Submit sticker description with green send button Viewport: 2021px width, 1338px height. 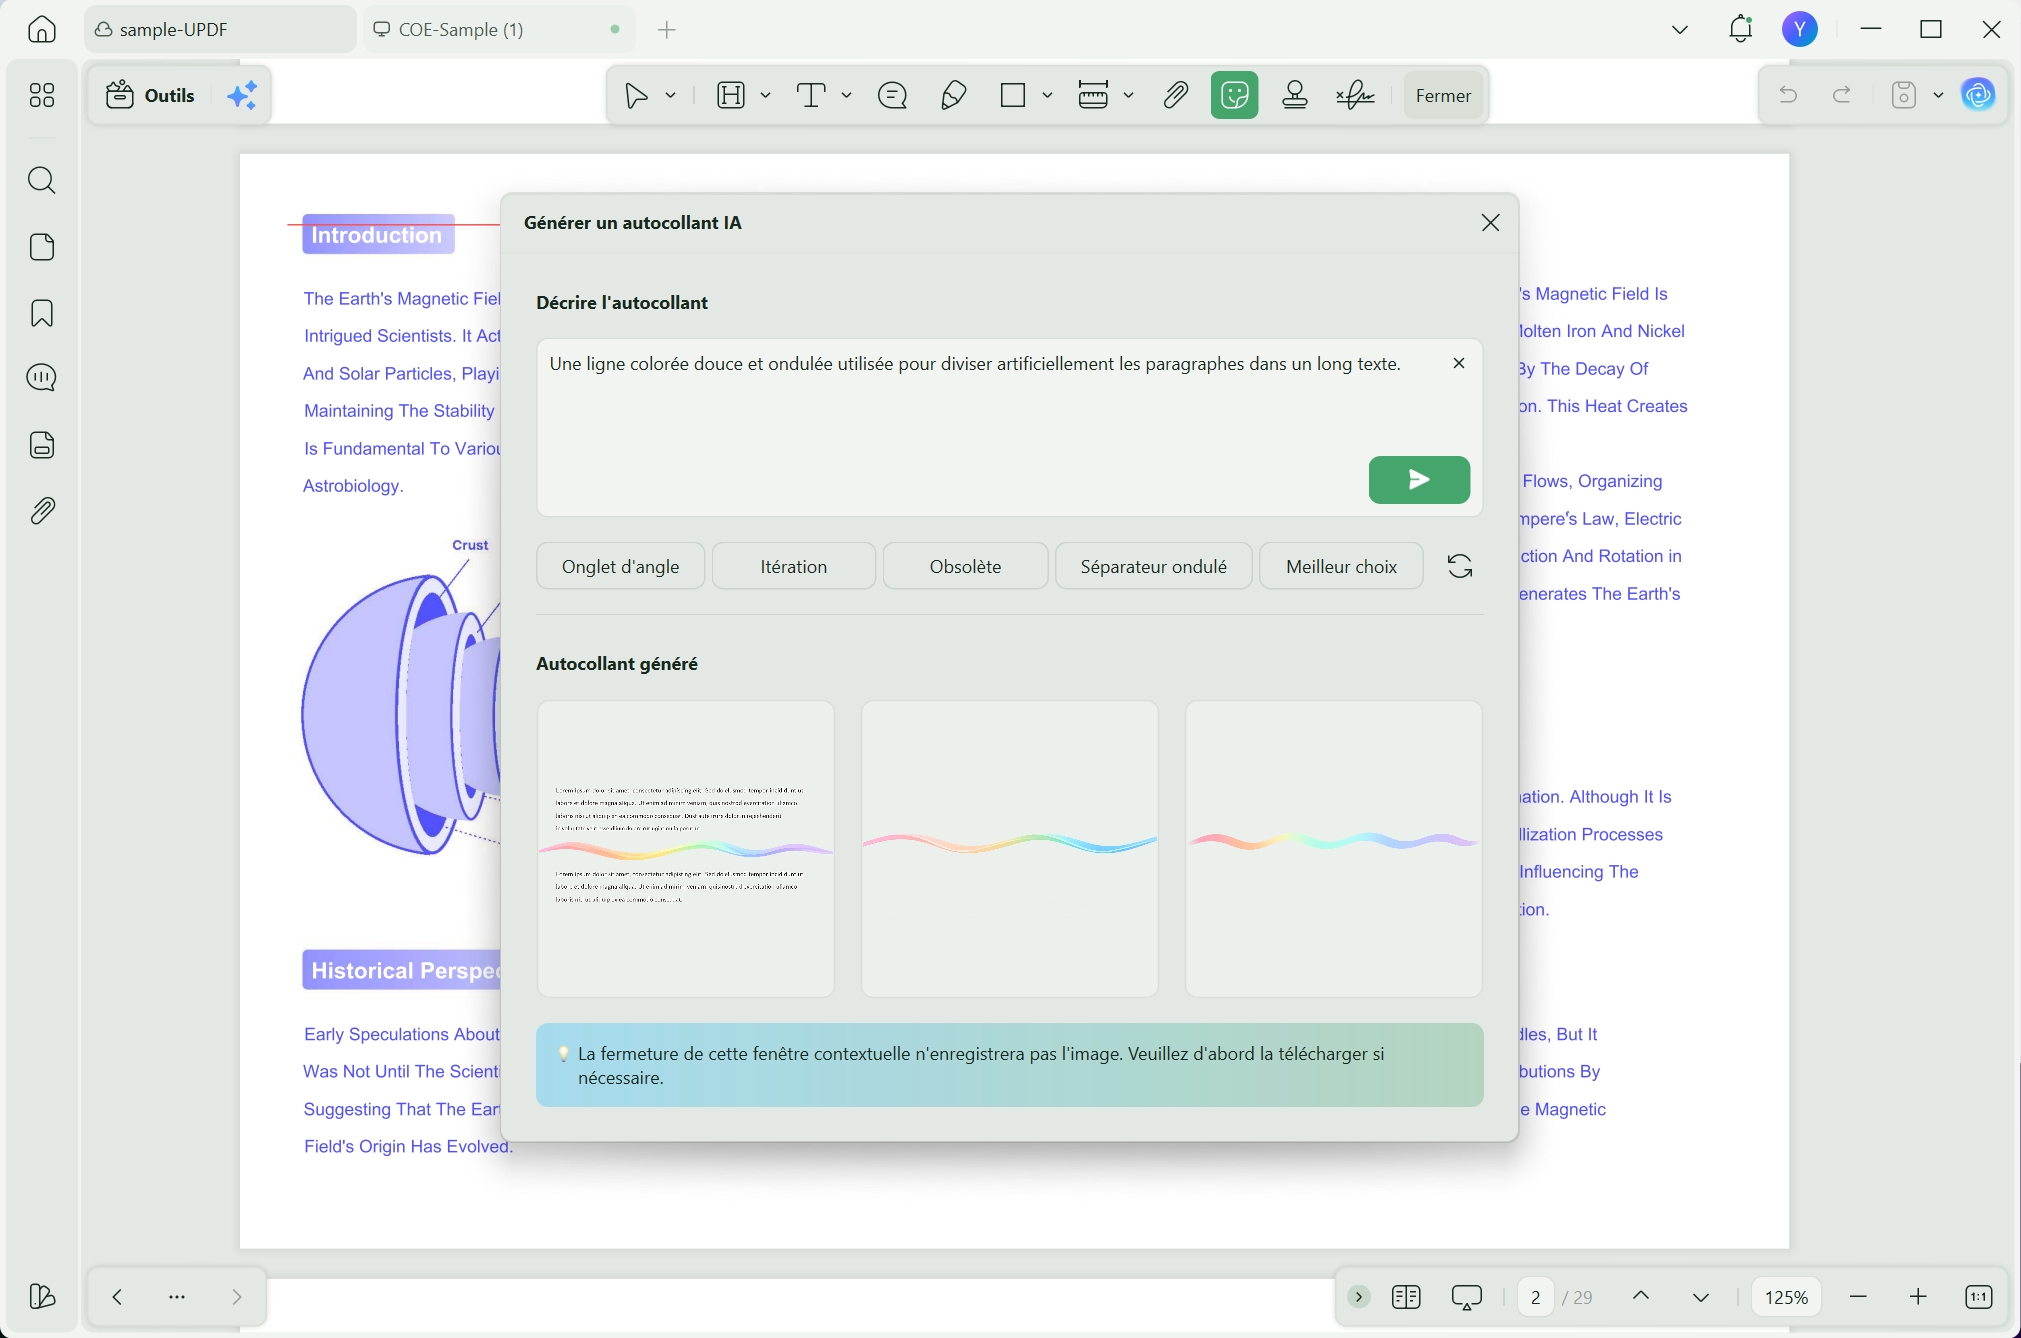point(1418,480)
